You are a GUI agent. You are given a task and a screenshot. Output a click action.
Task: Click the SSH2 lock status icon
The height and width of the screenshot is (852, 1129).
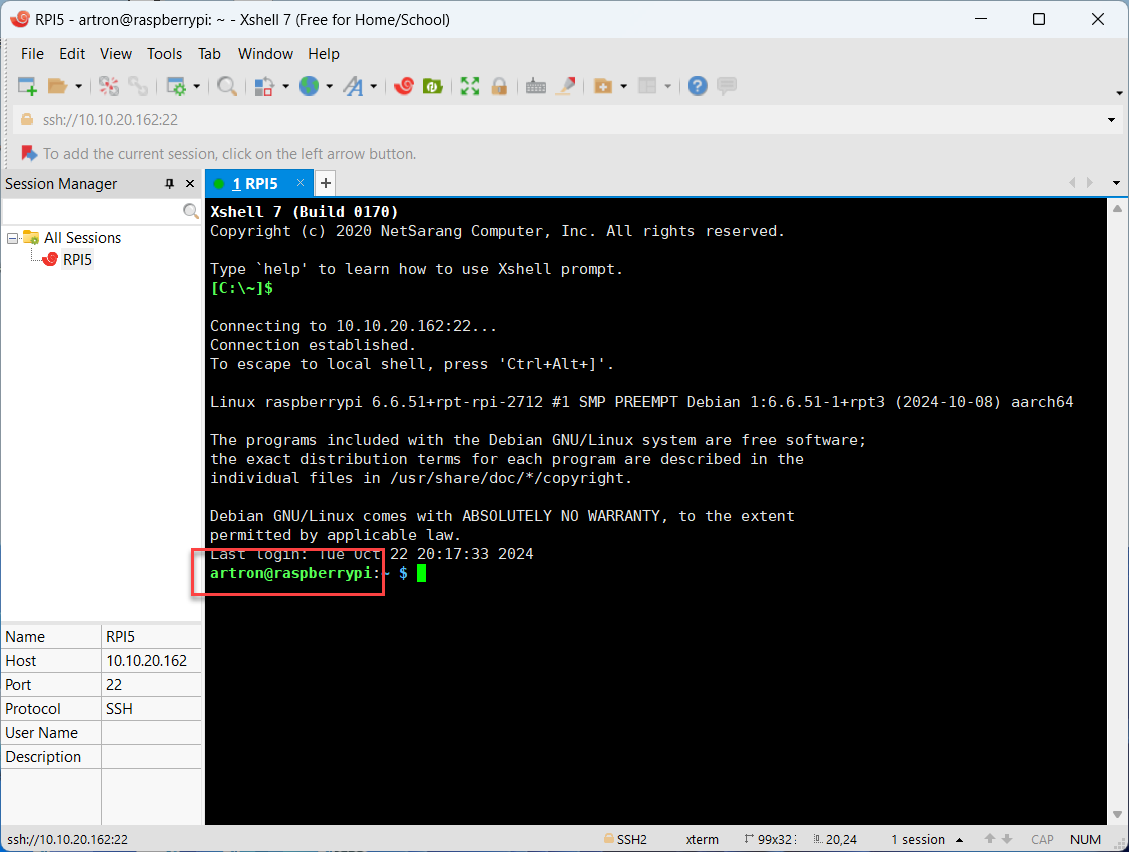pyautogui.click(x=609, y=839)
